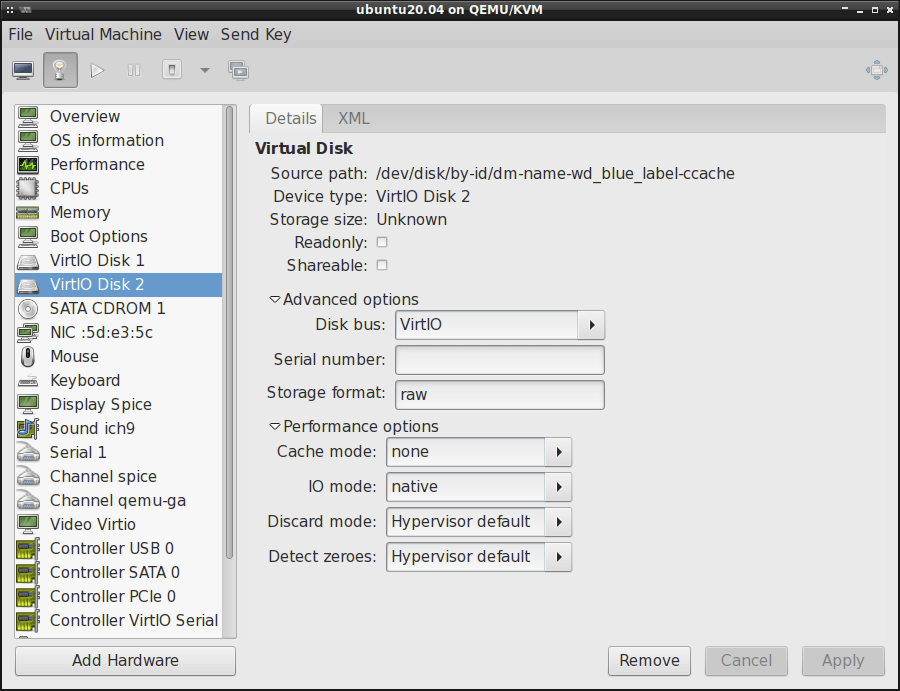This screenshot has width=900, height=691.
Task: Switch to the XML tab
Action: (x=353, y=118)
